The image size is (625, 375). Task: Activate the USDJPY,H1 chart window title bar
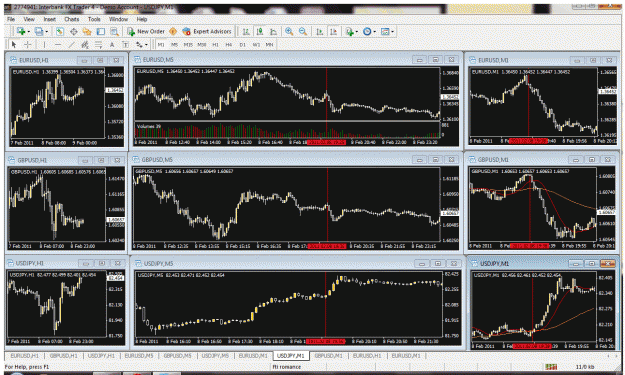tap(66, 263)
